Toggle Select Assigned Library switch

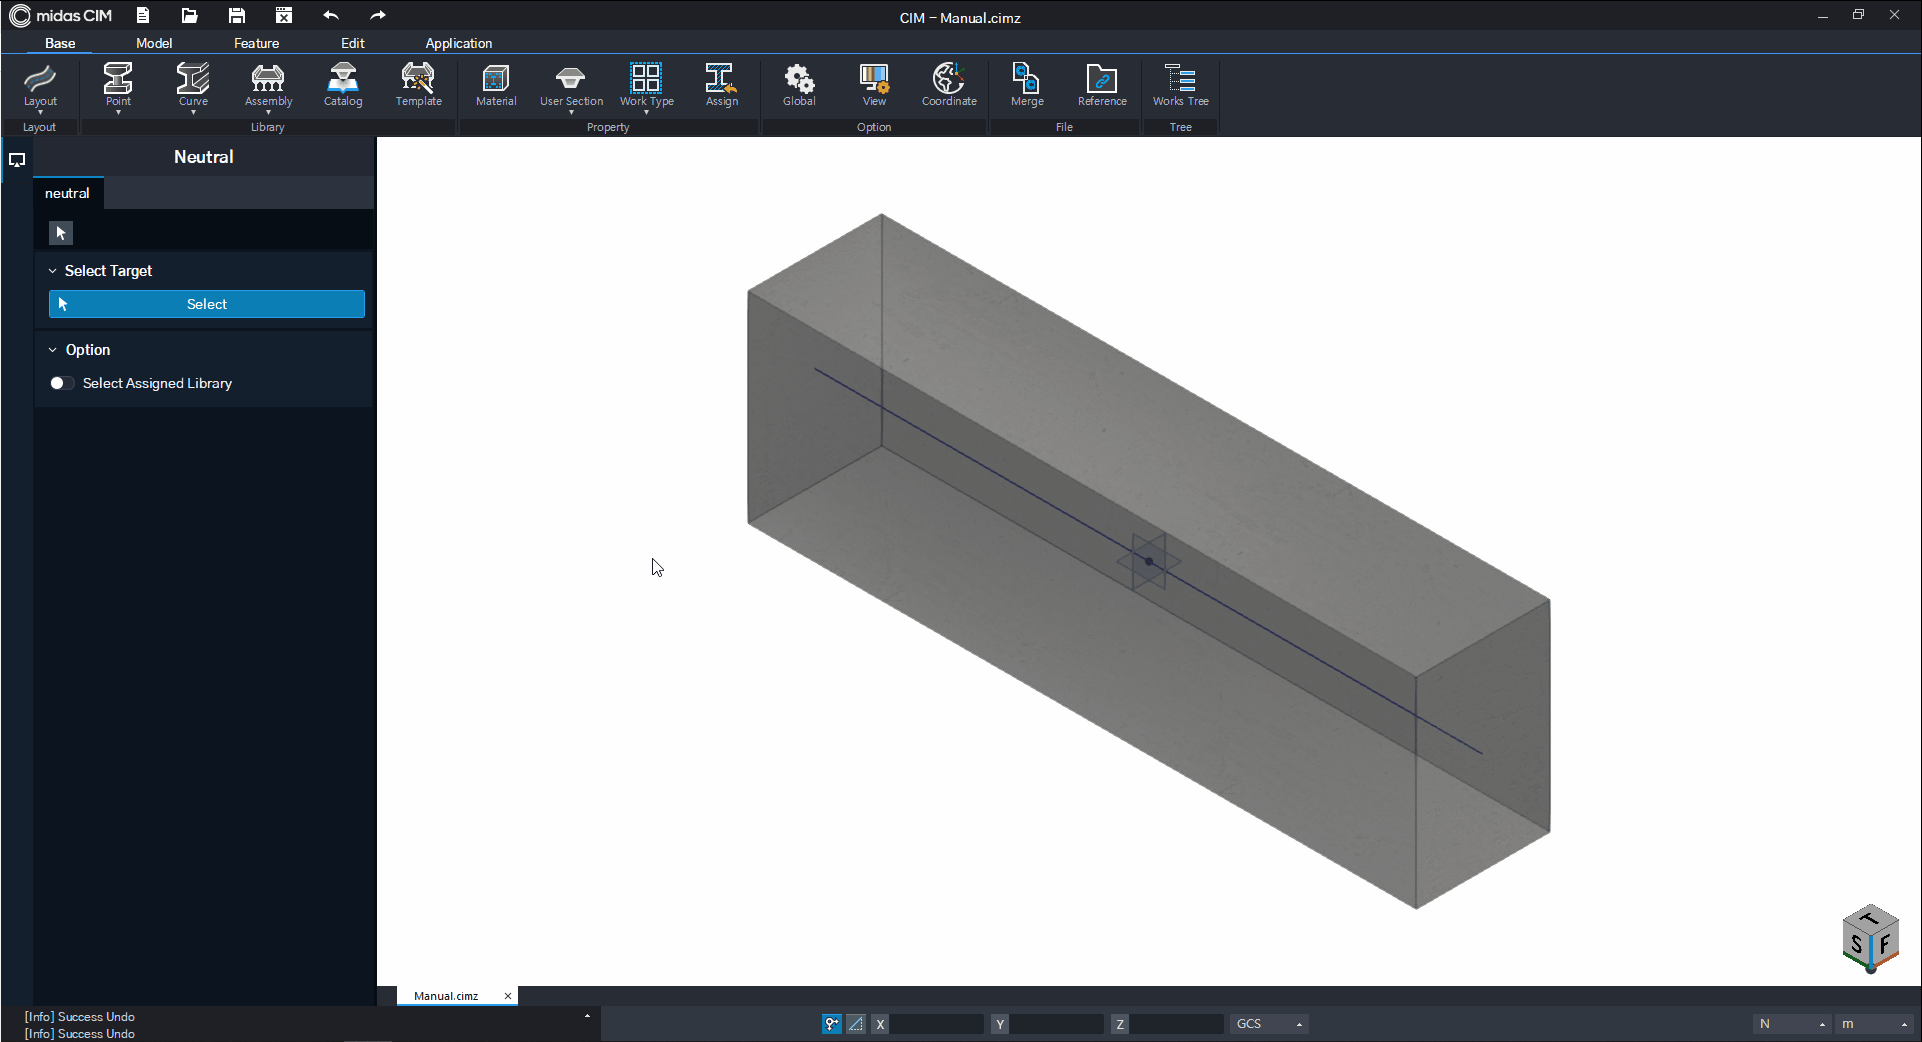pos(61,383)
